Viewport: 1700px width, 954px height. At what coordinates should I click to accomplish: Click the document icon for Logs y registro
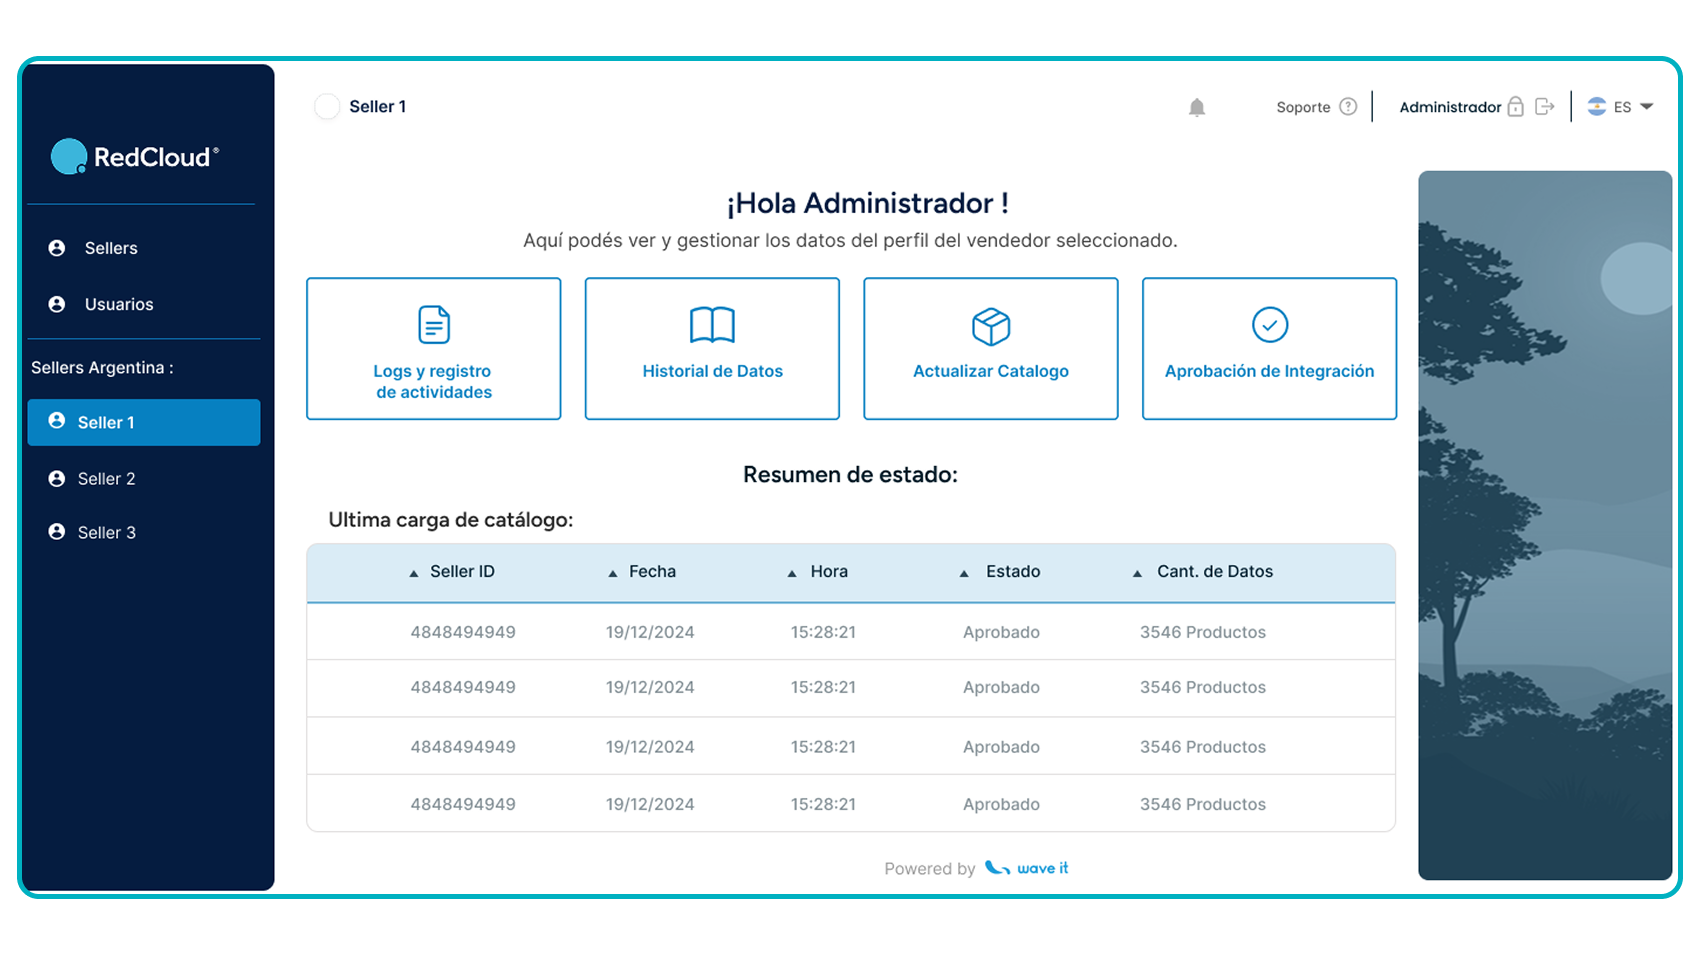(x=434, y=325)
